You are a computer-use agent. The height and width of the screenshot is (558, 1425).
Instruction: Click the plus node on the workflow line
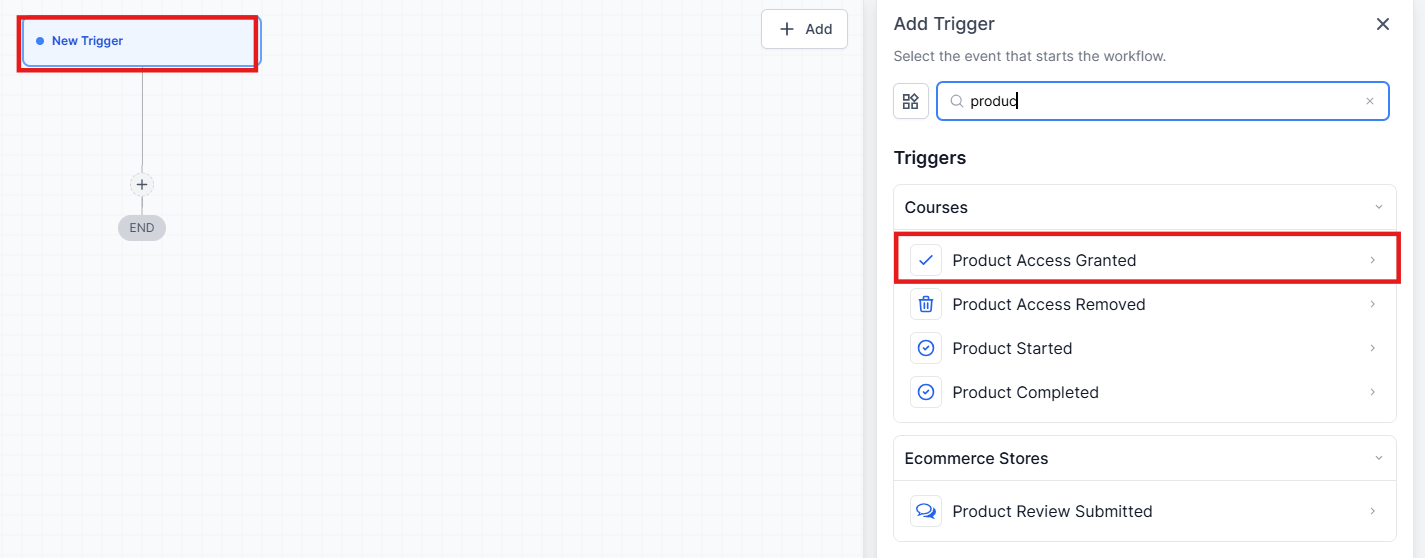[x=142, y=184]
